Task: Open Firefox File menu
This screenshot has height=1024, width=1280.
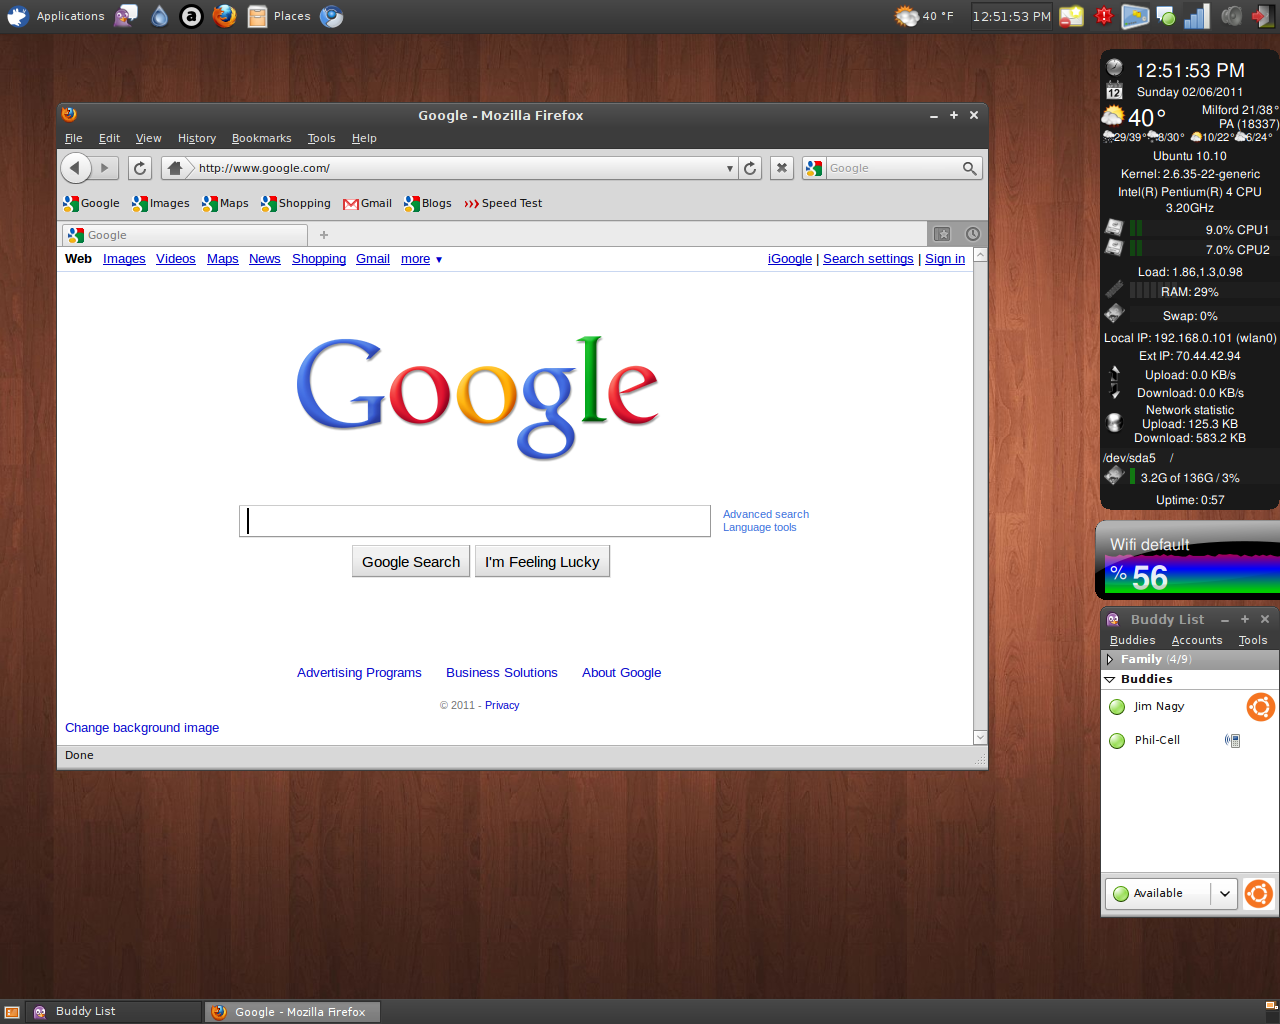Action: [73, 138]
